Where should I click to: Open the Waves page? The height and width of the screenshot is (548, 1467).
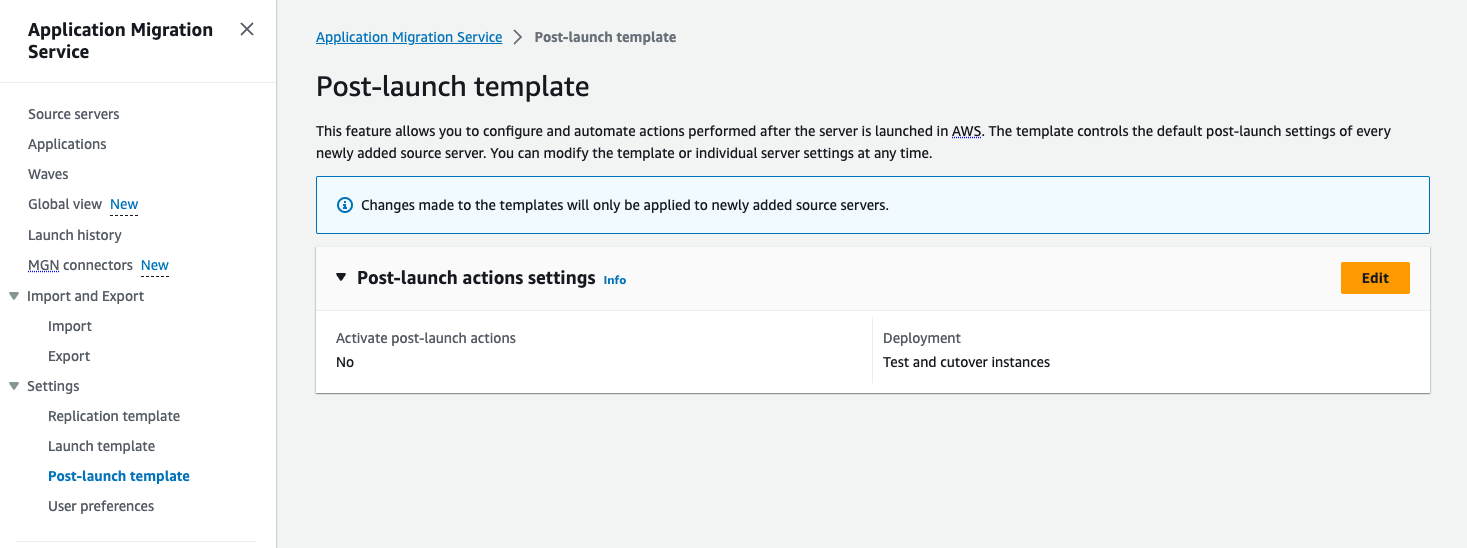point(48,174)
